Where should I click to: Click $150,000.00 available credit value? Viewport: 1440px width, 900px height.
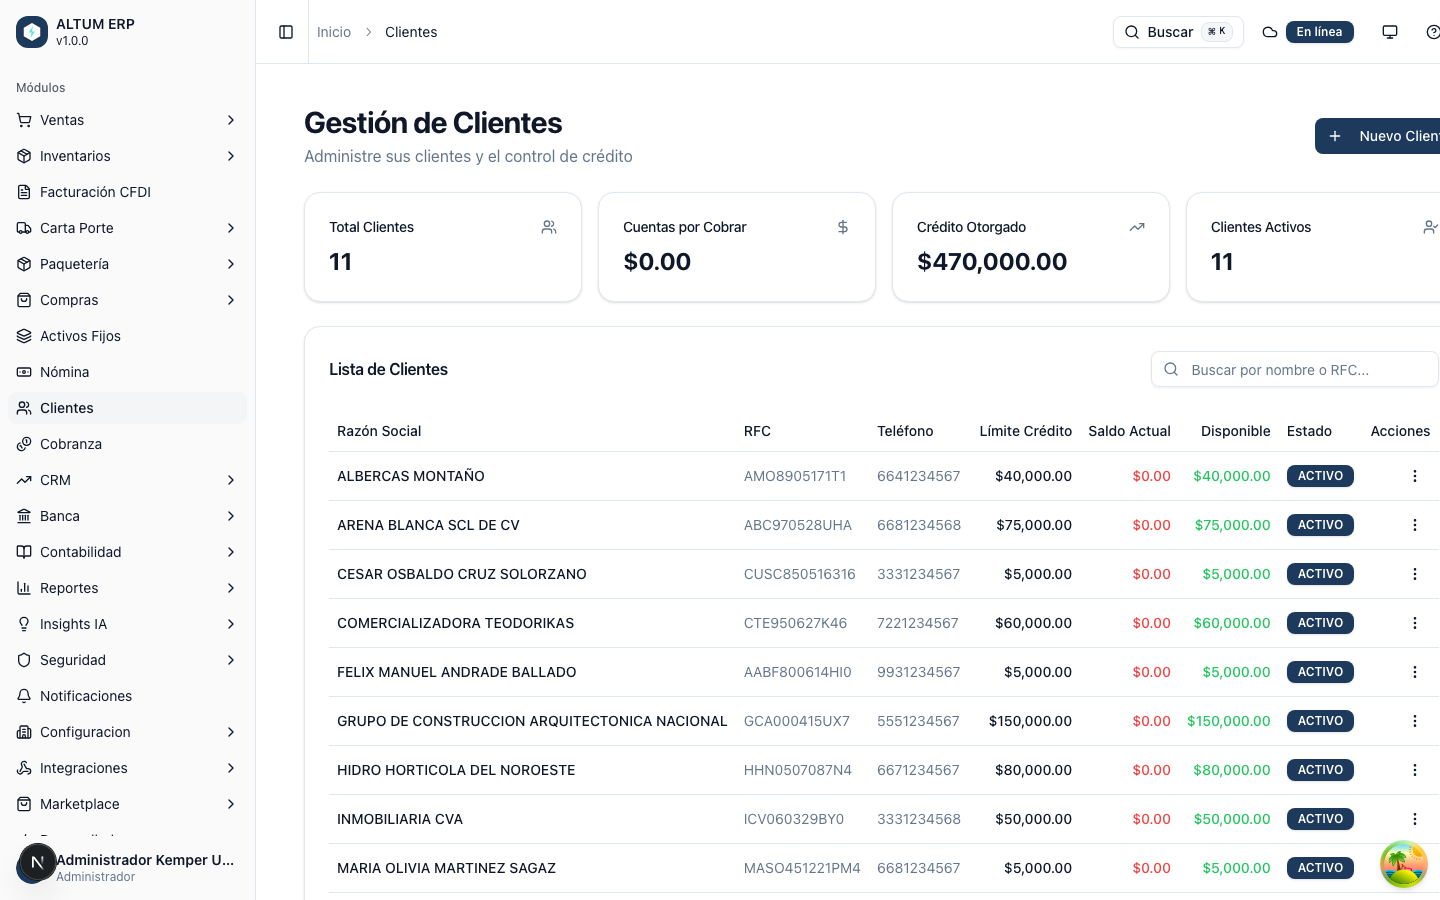[1229, 721]
